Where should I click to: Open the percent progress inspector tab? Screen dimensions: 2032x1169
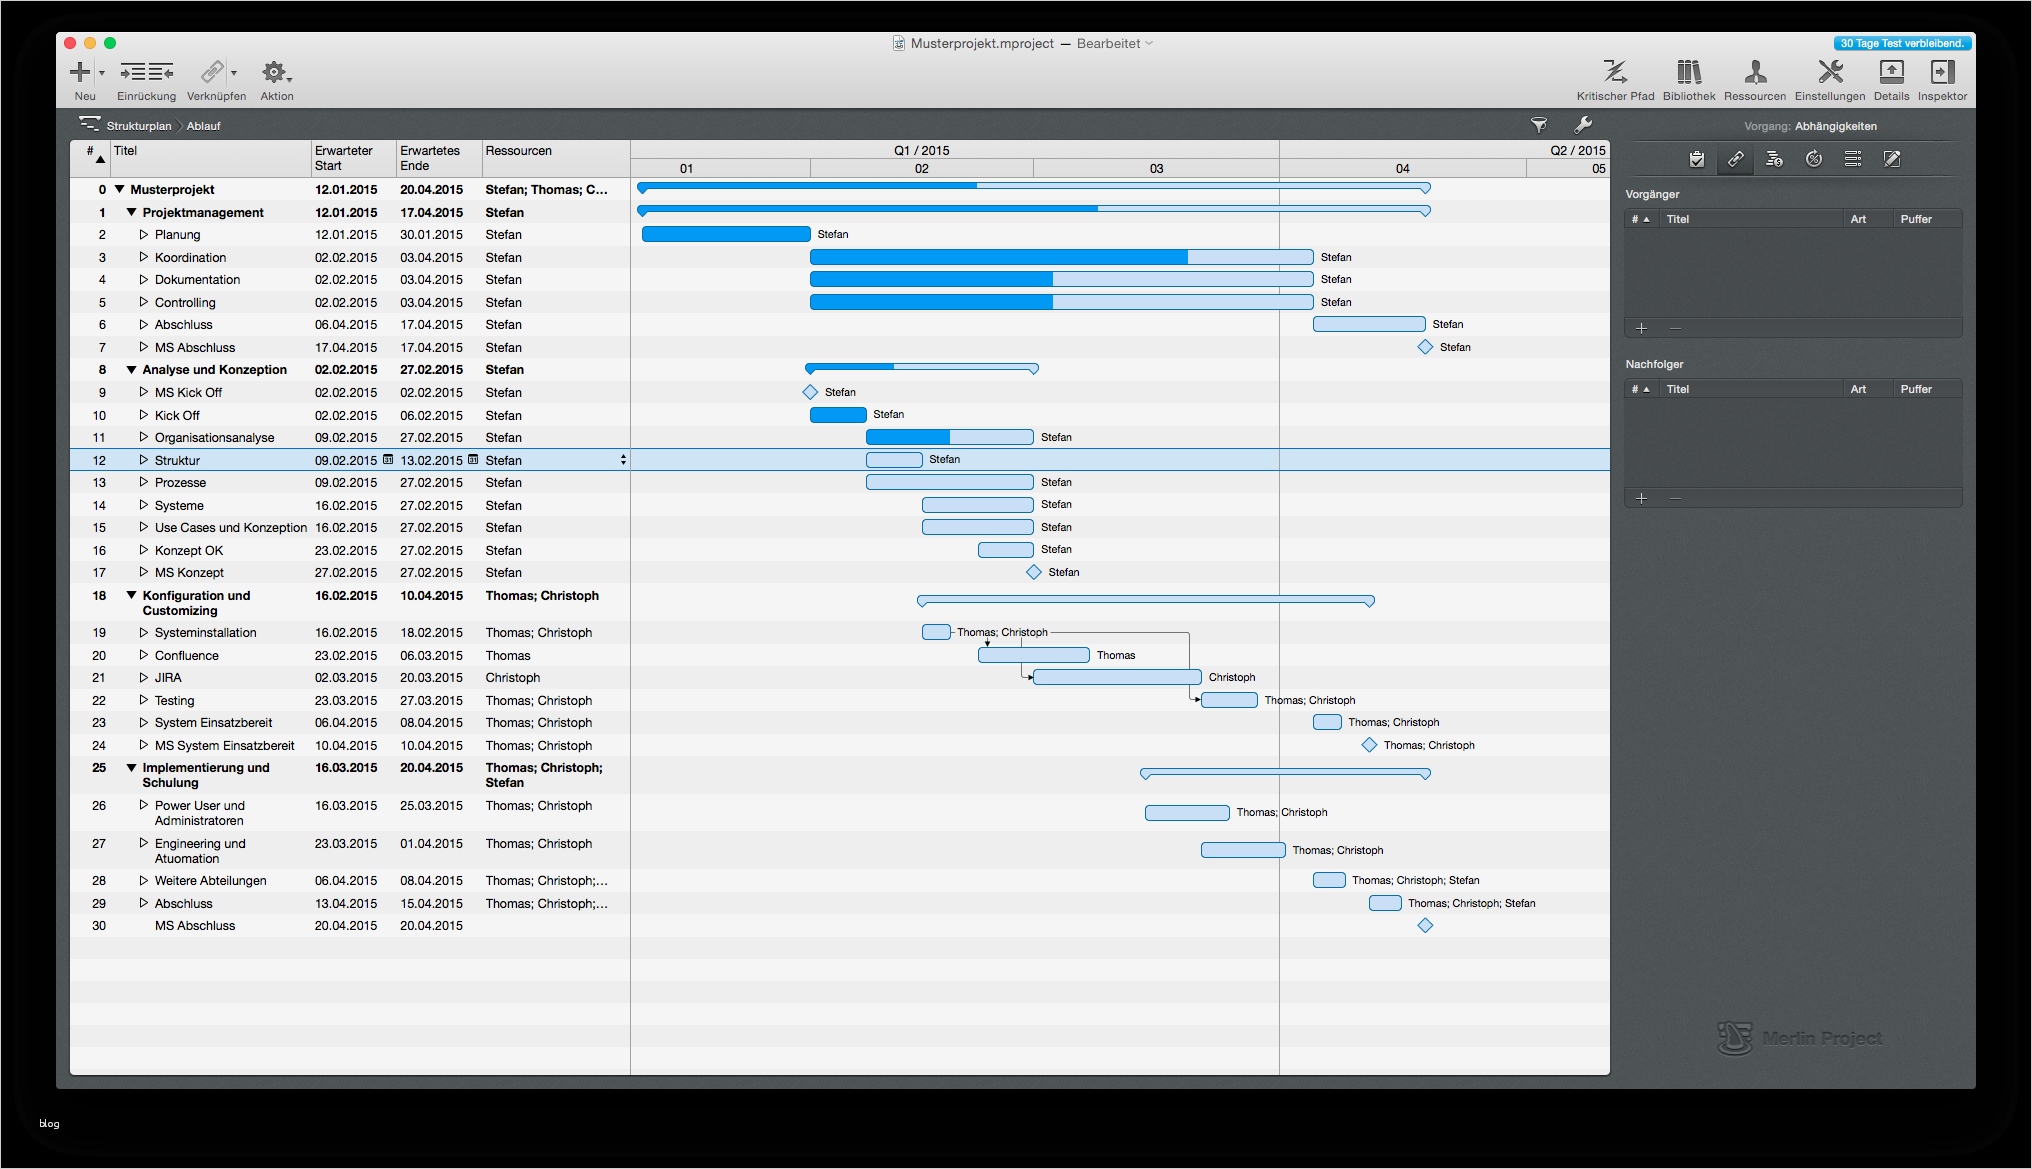coord(1814,159)
